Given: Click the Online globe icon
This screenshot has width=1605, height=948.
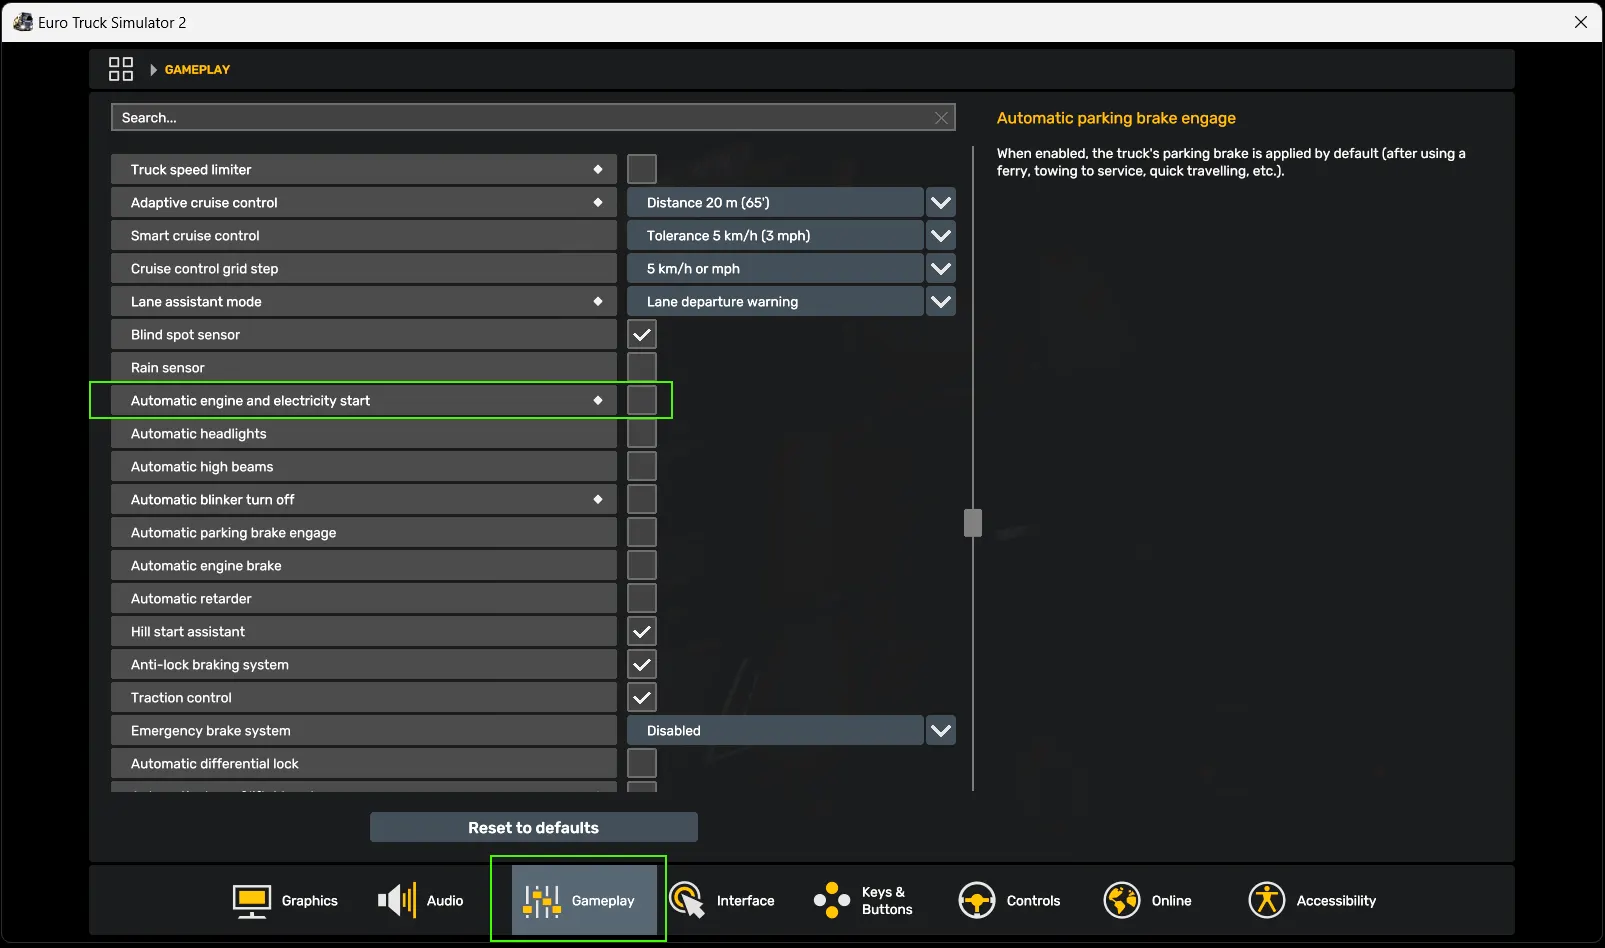Looking at the screenshot, I should (x=1122, y=901).
